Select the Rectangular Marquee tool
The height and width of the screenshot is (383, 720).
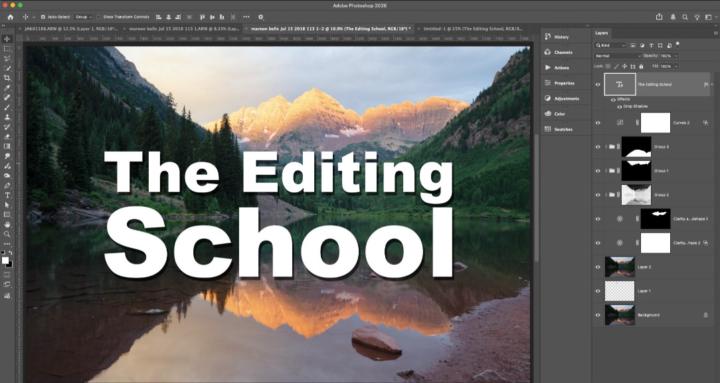[x=7, y=49]
